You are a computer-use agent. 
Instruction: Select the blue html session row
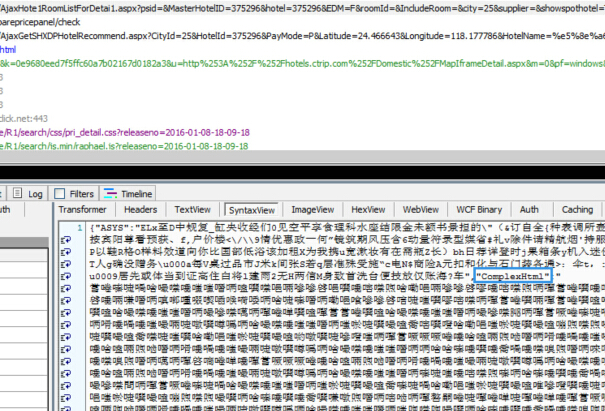click(302, 50)
